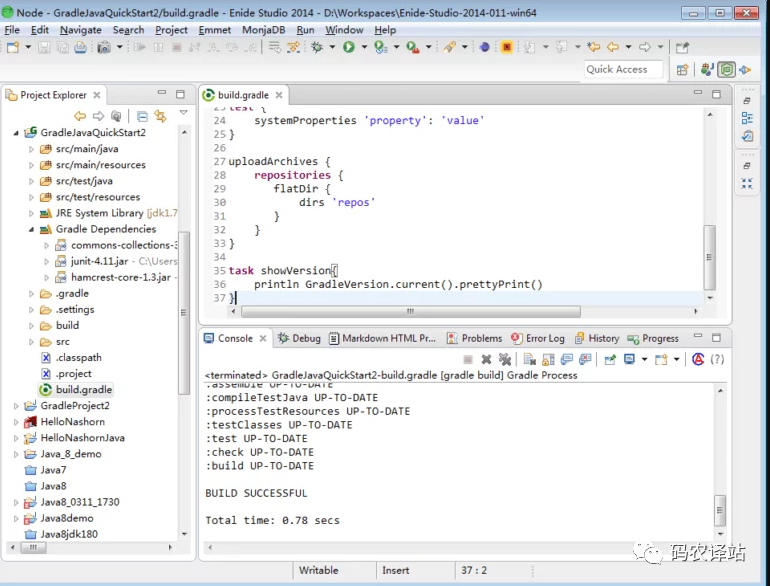770x586 pixels.
Task: Open Project Explorer view menu dropdown
Action: click(183, 113)
